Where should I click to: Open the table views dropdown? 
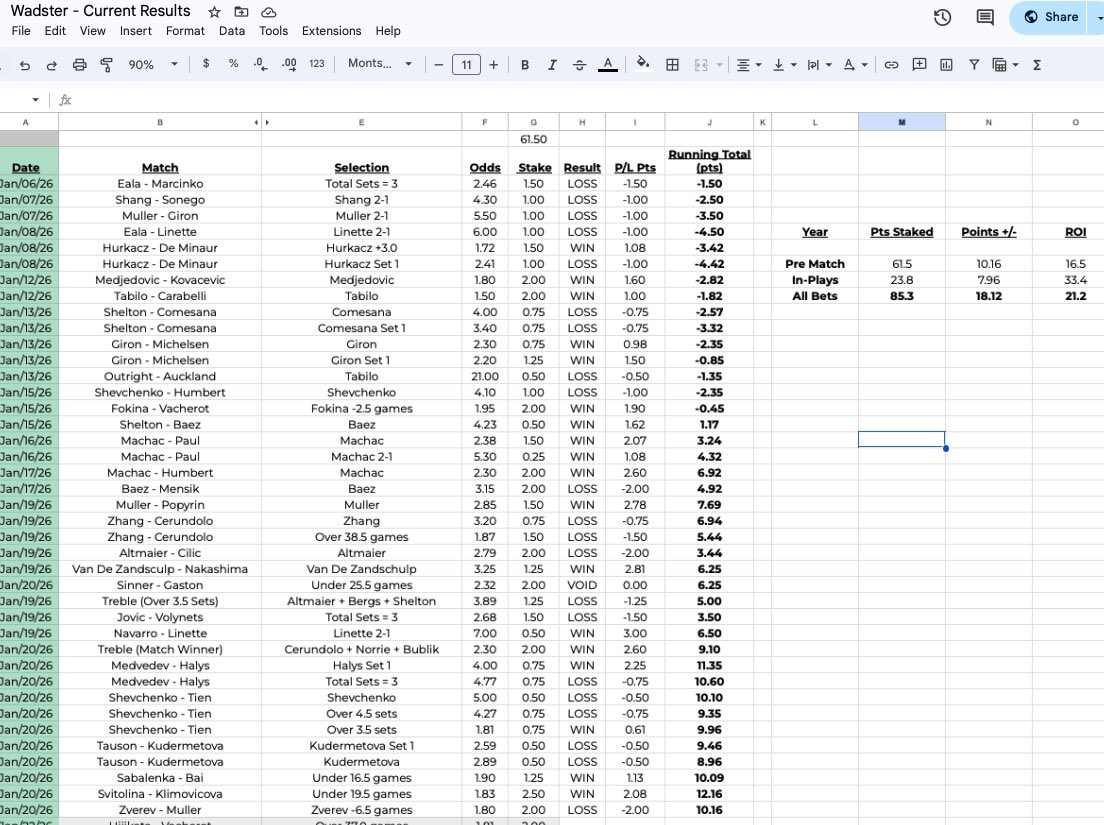pos(1005,65)
